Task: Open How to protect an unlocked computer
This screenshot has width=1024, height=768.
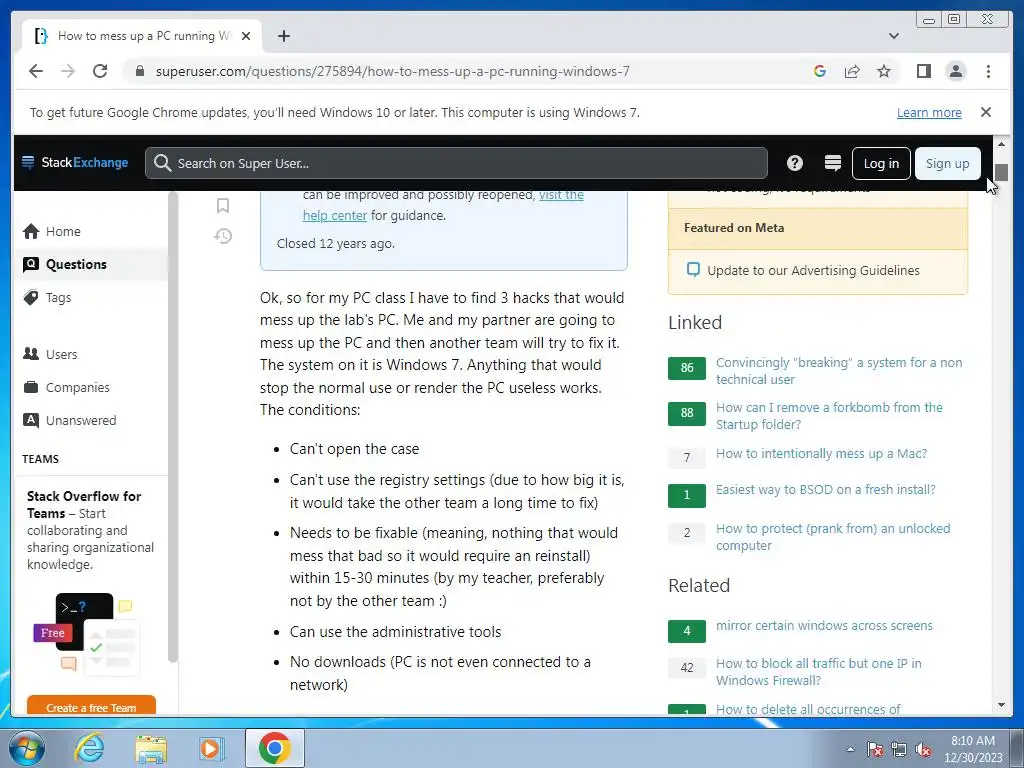Action: 833,536
